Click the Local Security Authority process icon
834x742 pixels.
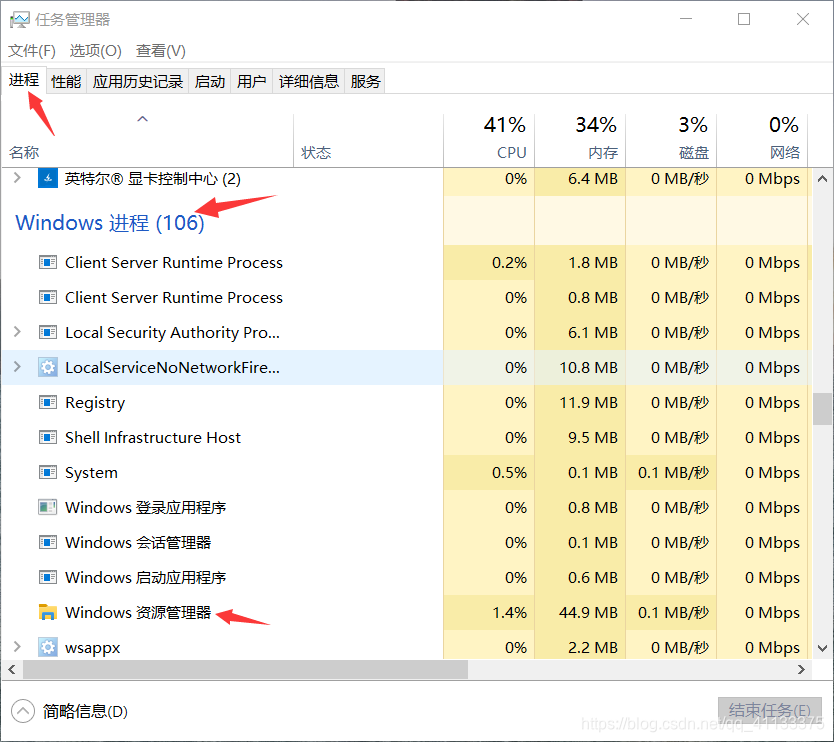(48, 332)
